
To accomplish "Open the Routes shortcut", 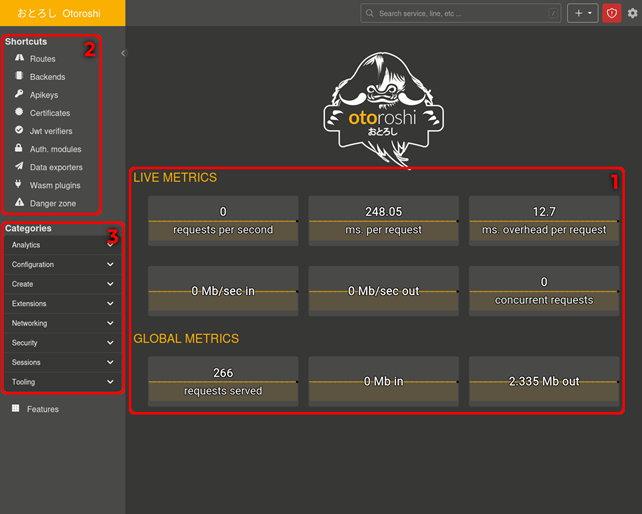I will pyautogui.click(x=43, y=59).
